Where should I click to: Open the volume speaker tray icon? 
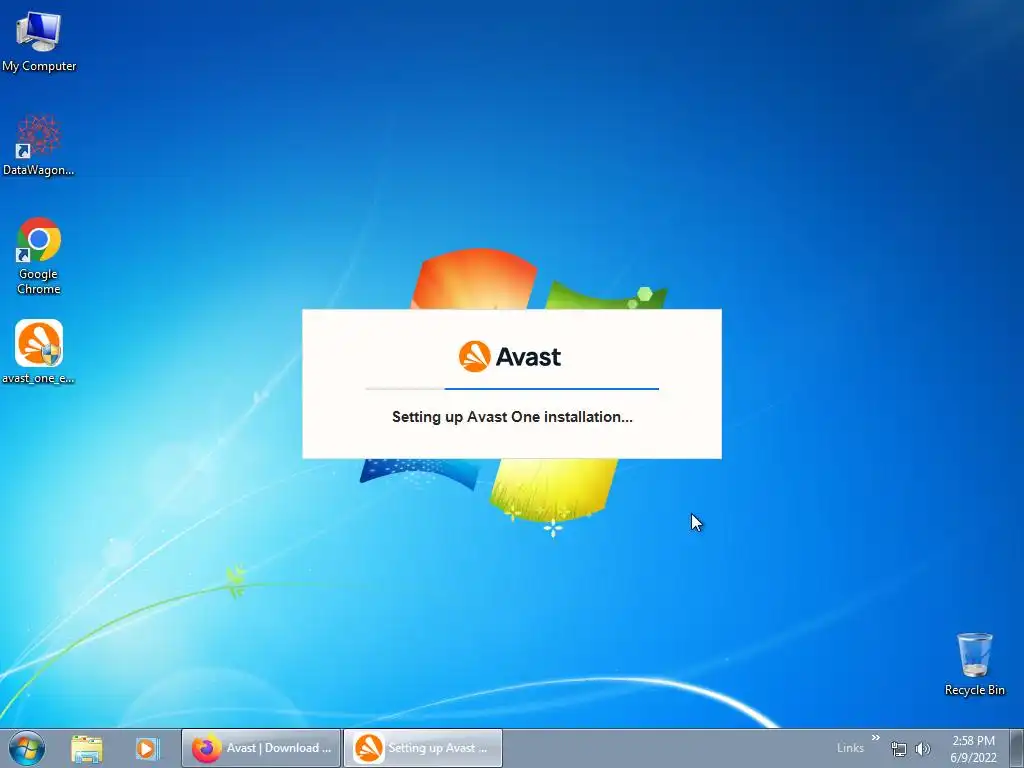coord(923,749)
